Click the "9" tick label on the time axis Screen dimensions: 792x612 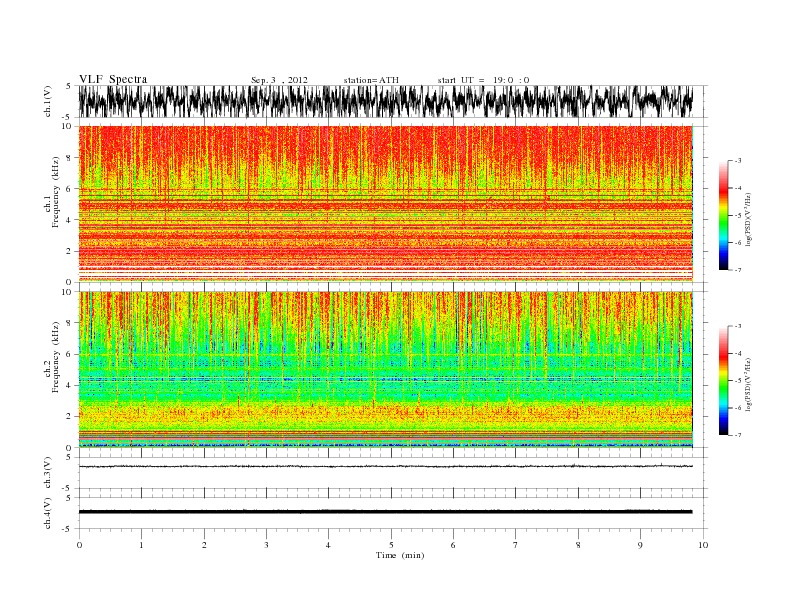[x=640, y=545]
